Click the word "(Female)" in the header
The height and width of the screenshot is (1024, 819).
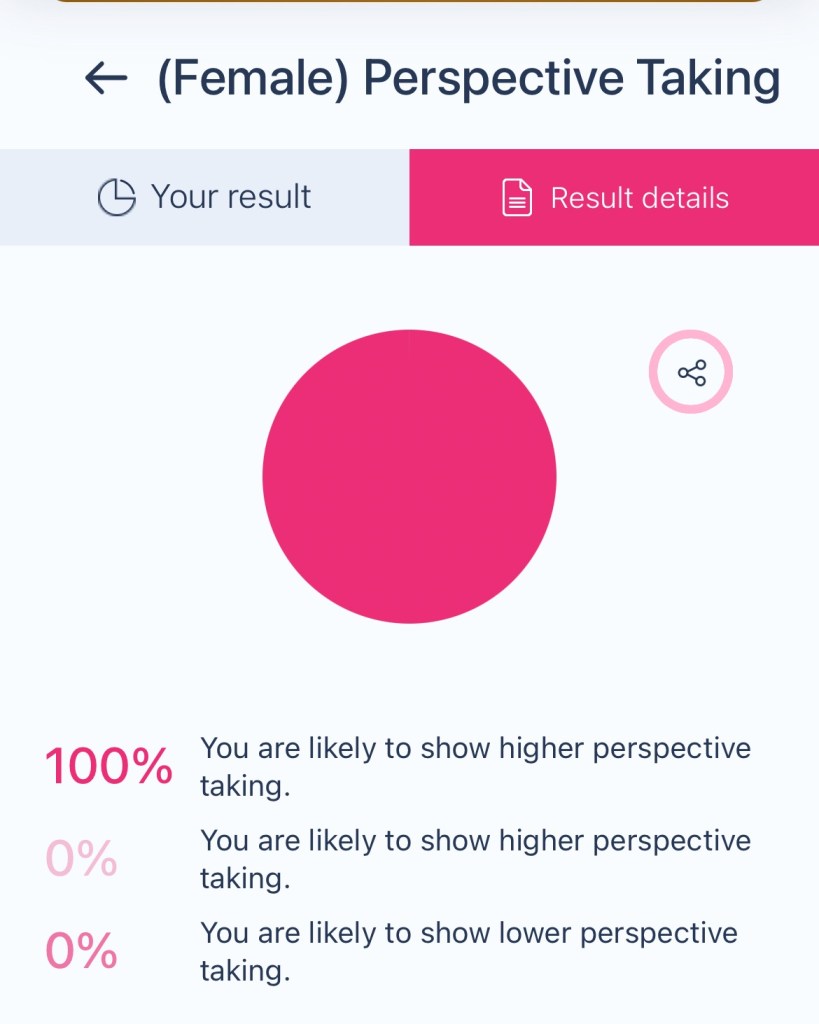[252, 78]
